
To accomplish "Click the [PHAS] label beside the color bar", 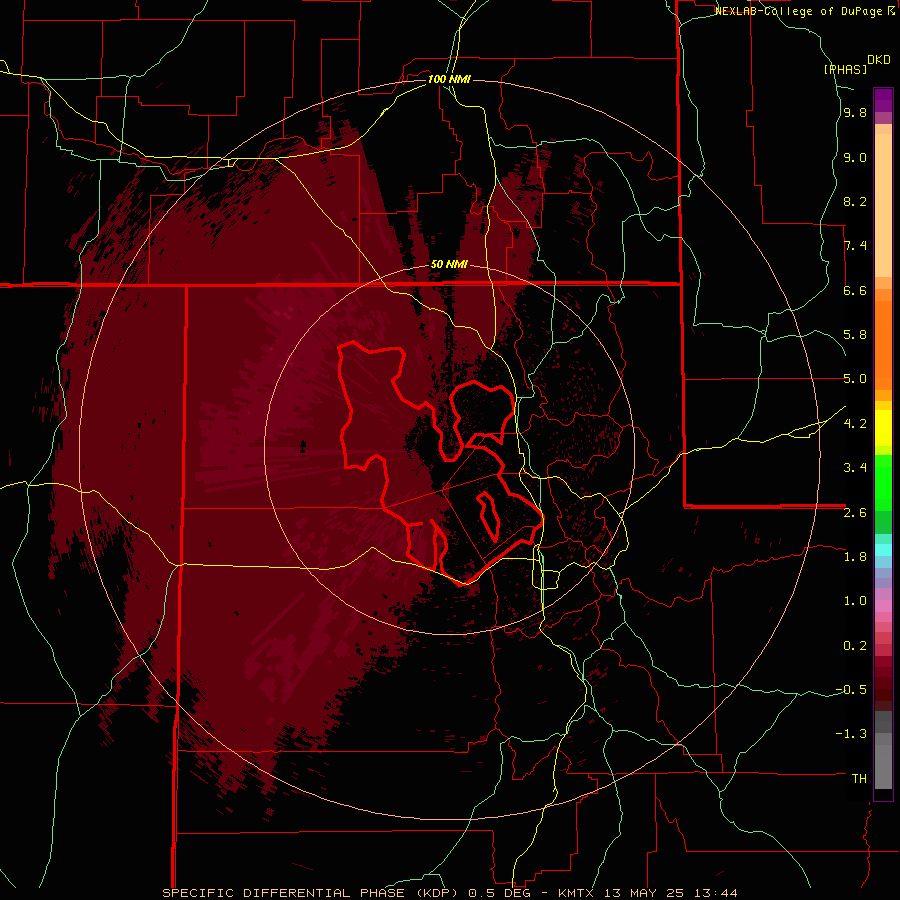I will tap(845, 69).
